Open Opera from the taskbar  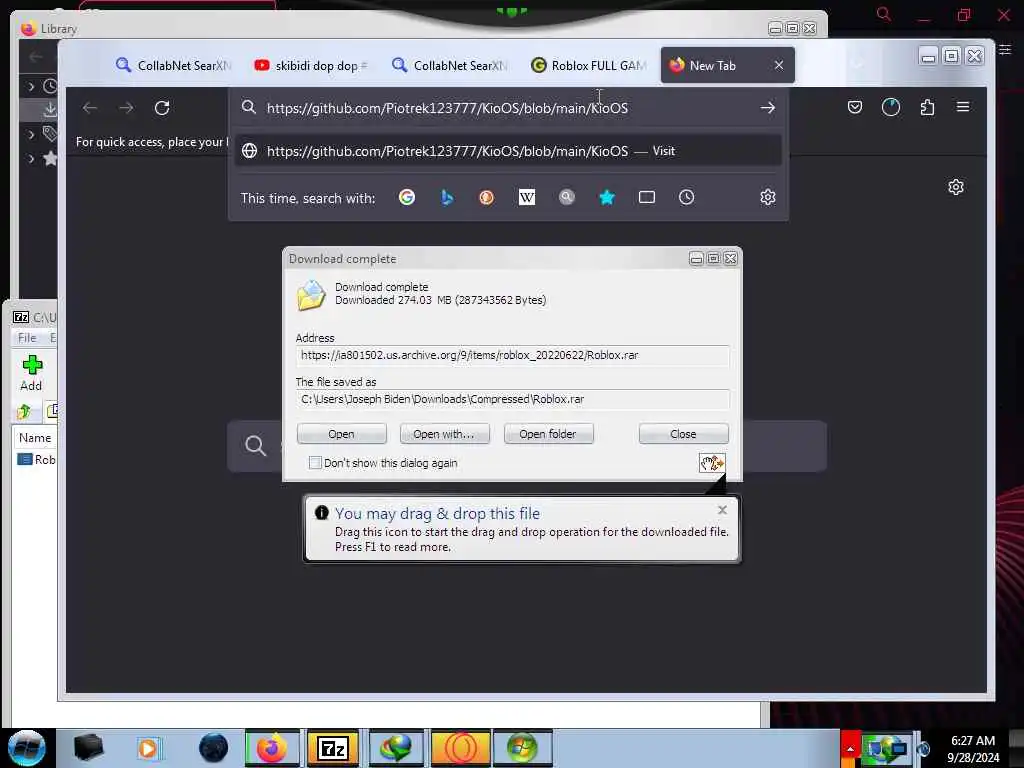[460, 748]
